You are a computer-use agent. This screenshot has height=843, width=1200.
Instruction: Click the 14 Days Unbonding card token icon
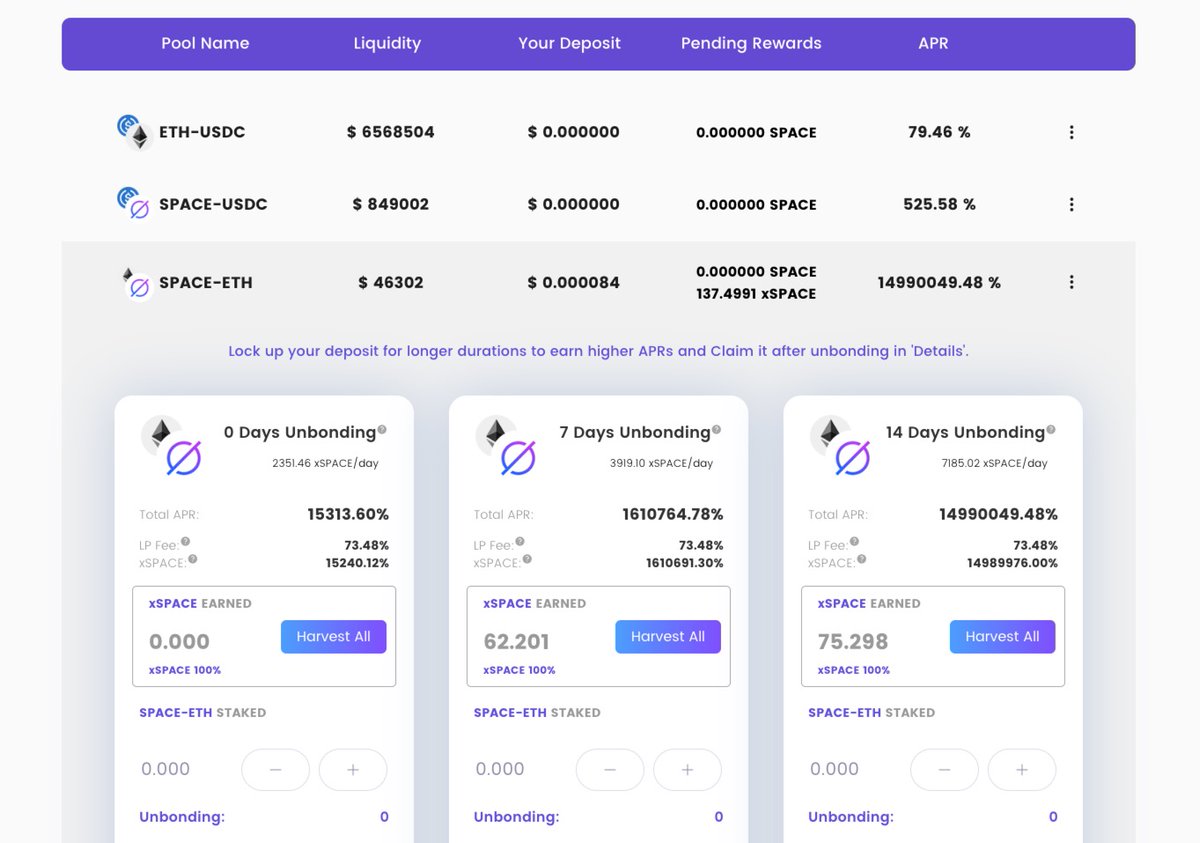[839, 446]
